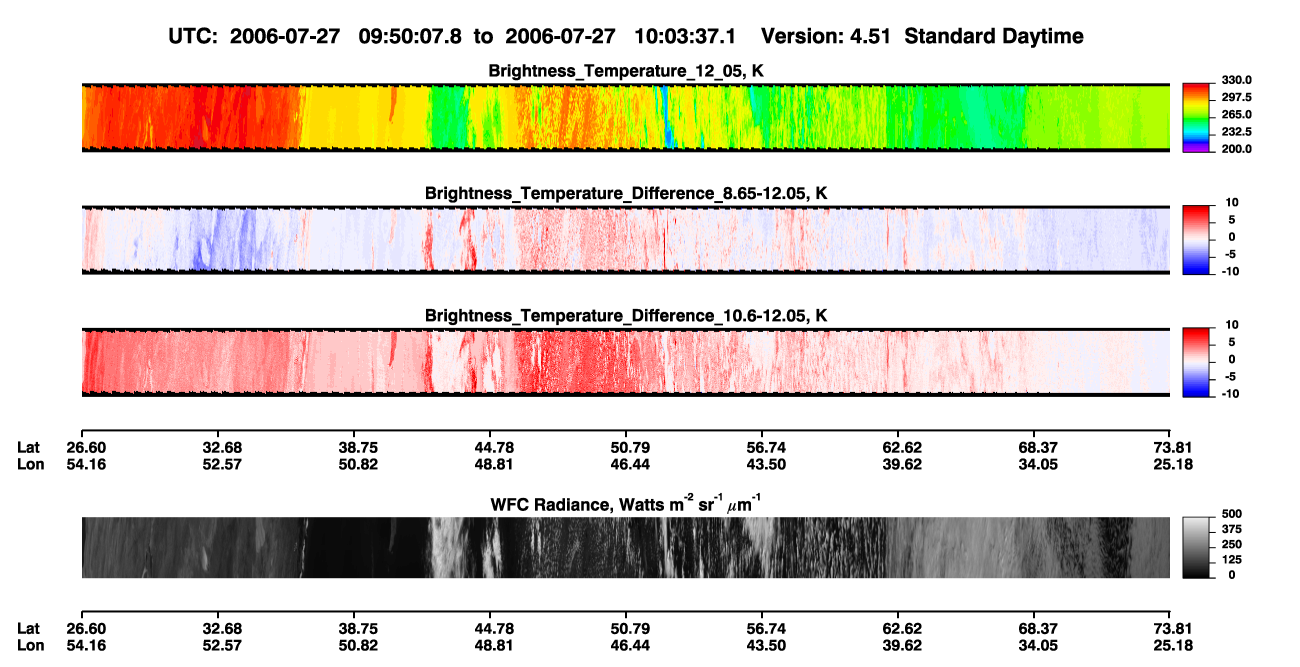Click latitude 26.60 under the WFC Radiance image
Image resolution: width=1300 pixels, height=667 pixels.
[85, 629]
